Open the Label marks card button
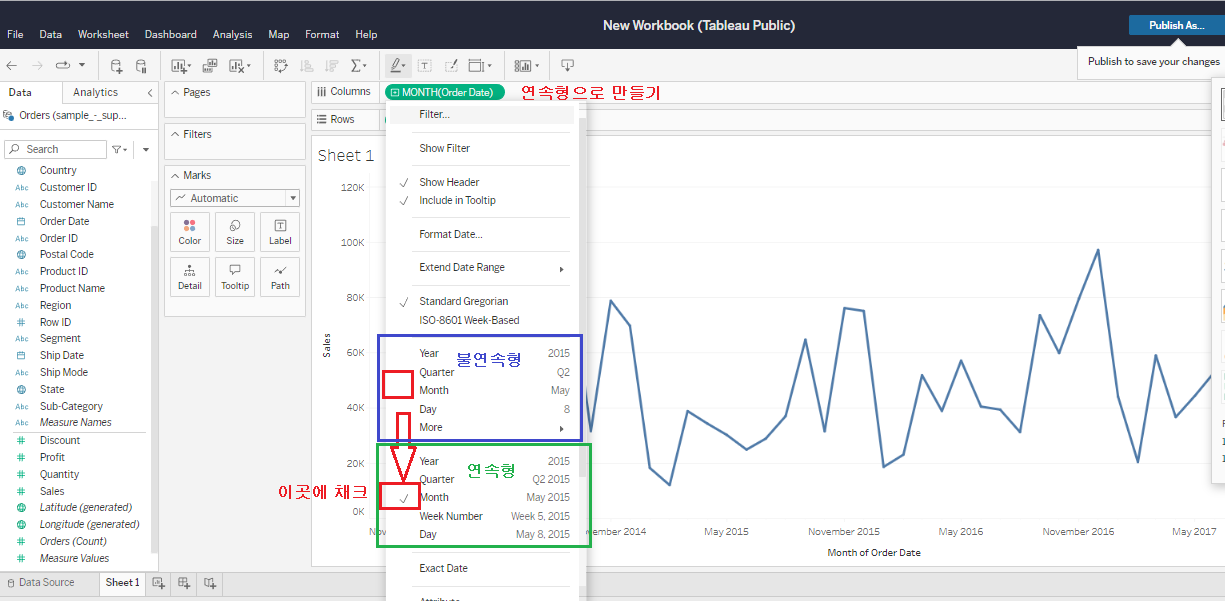The height and width of the screenshot is (601, 1225). 280,232
